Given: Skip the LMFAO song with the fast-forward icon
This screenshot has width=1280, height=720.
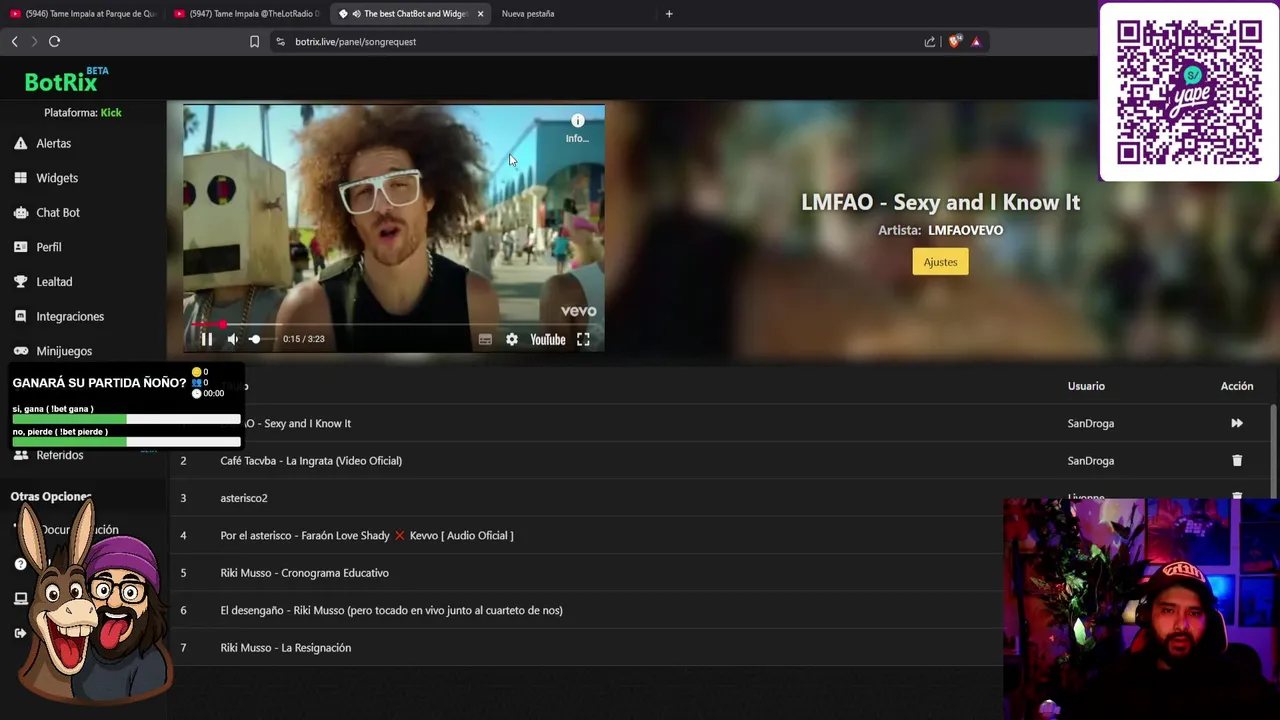Looking at the screenshot, I should 1237,423.
